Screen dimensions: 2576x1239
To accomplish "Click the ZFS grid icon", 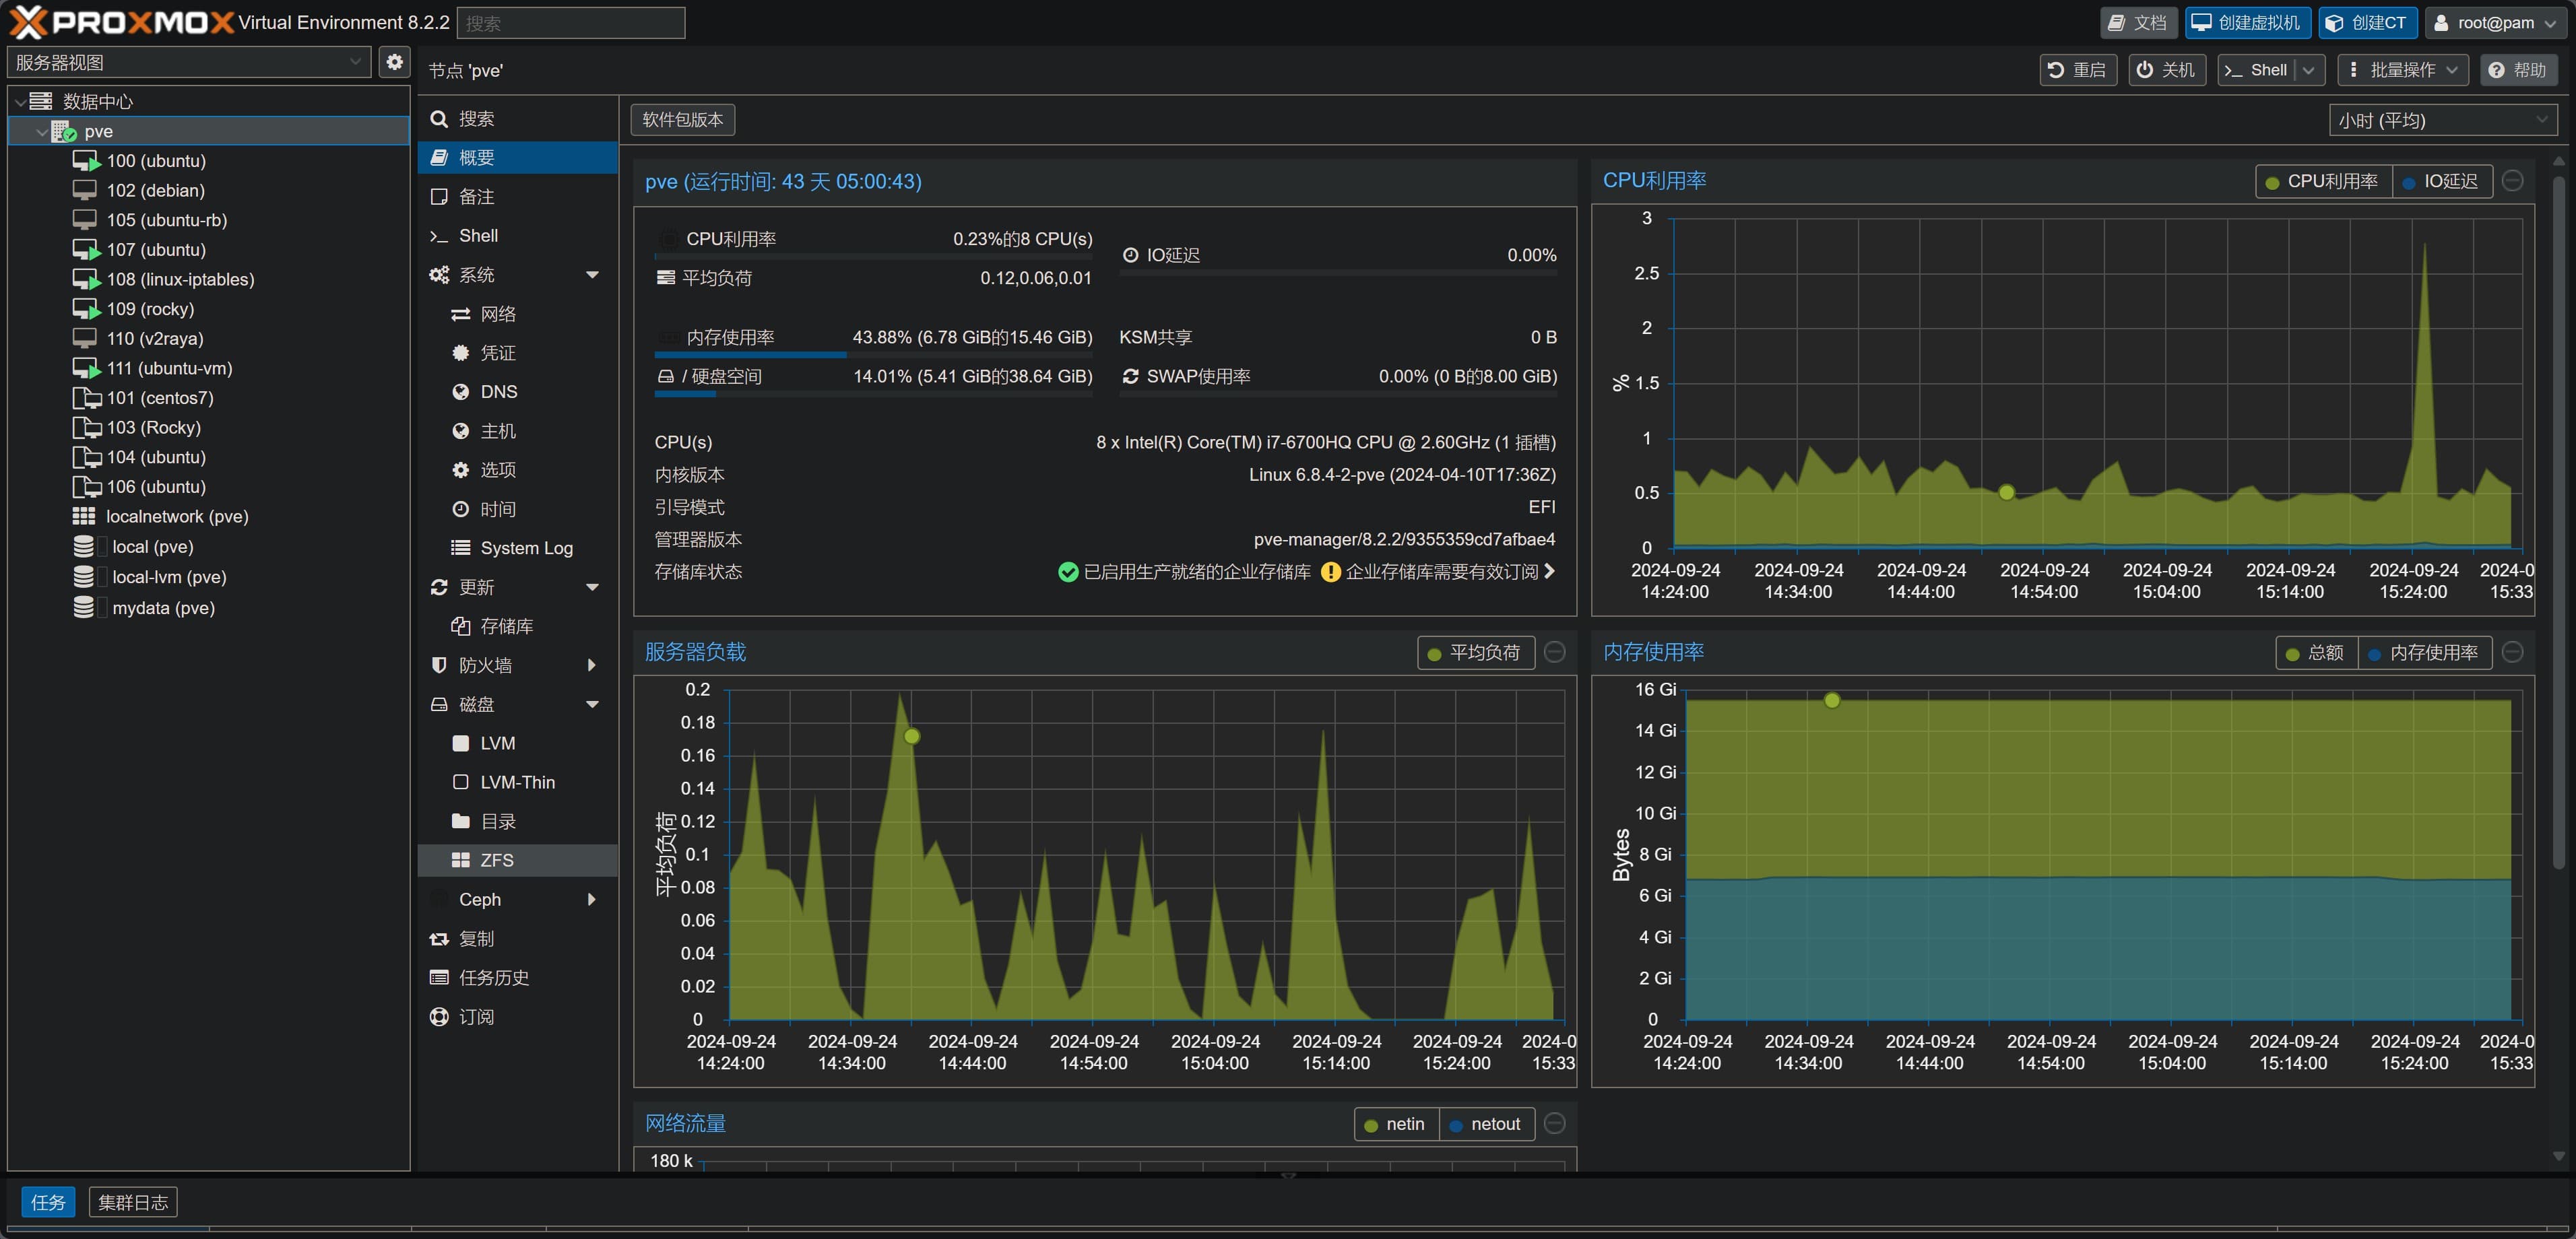I will click(x=460, y=860).
